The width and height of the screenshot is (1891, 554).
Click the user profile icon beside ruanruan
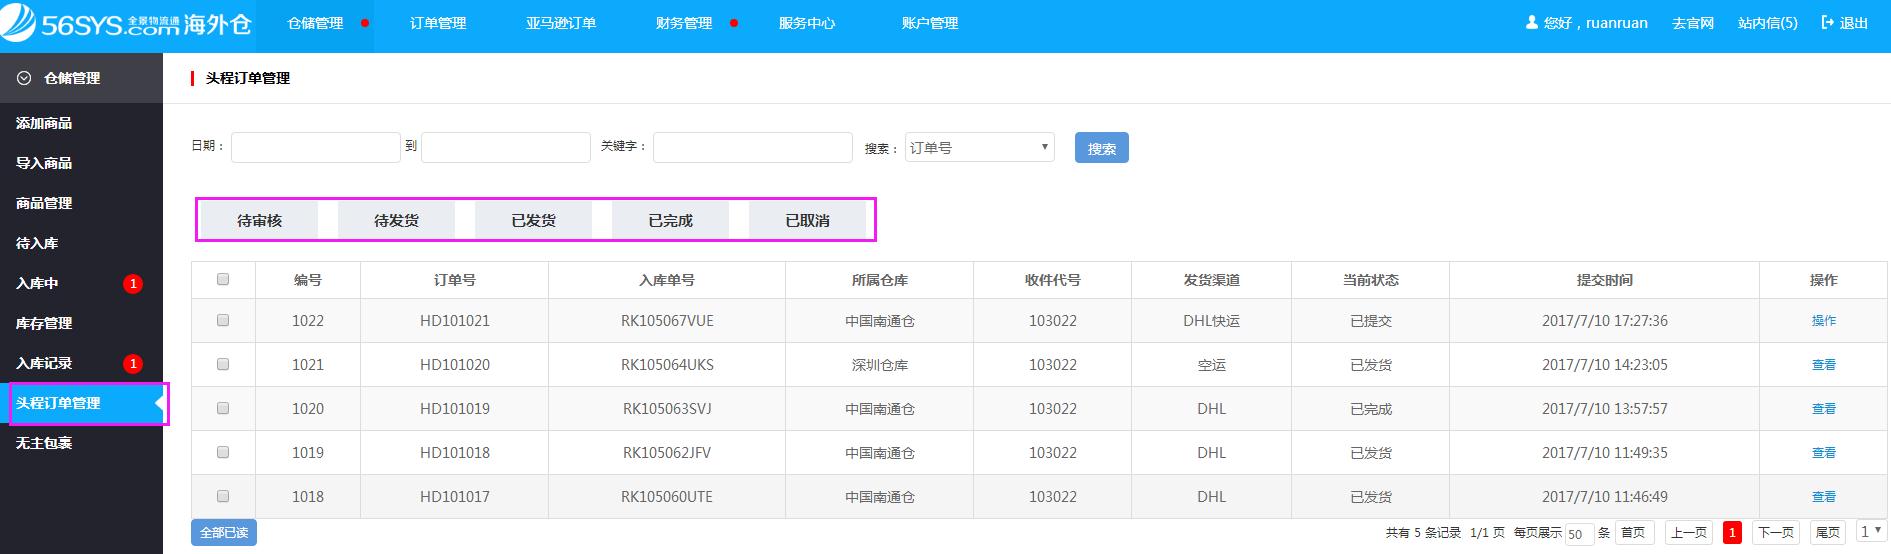(1531, 22)
